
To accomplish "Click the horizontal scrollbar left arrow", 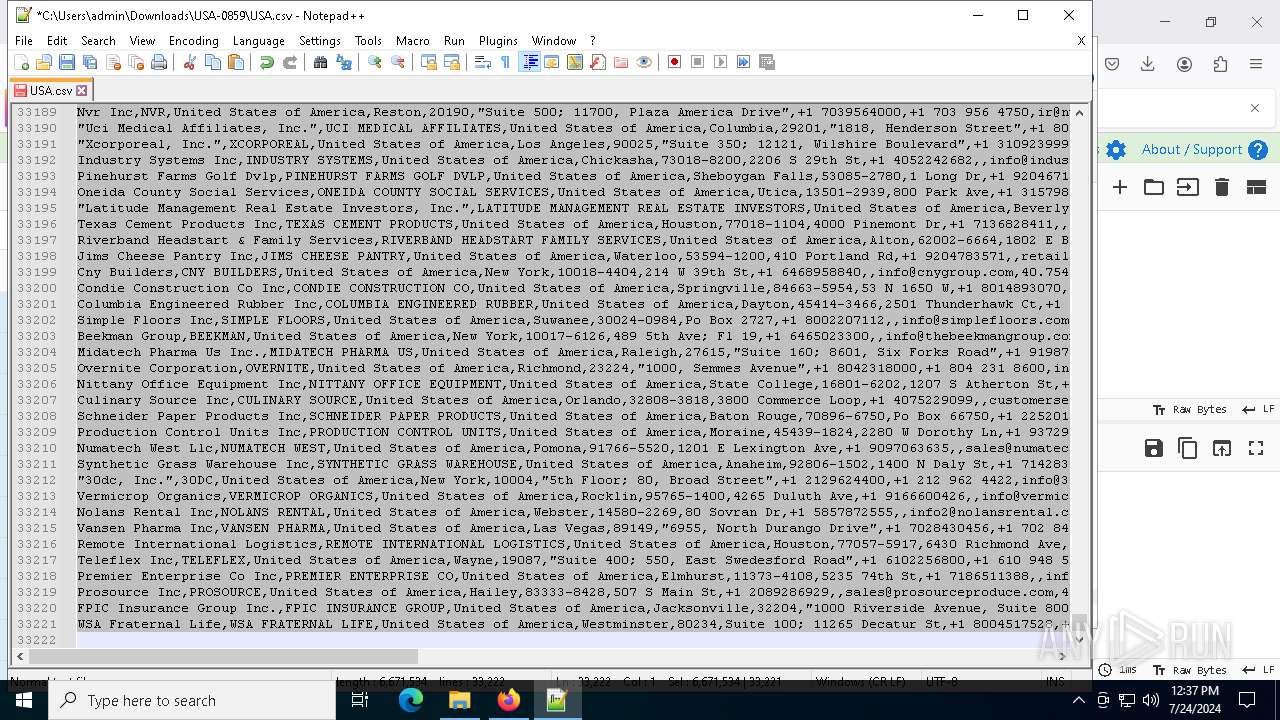I will click(x=20, y=656).
